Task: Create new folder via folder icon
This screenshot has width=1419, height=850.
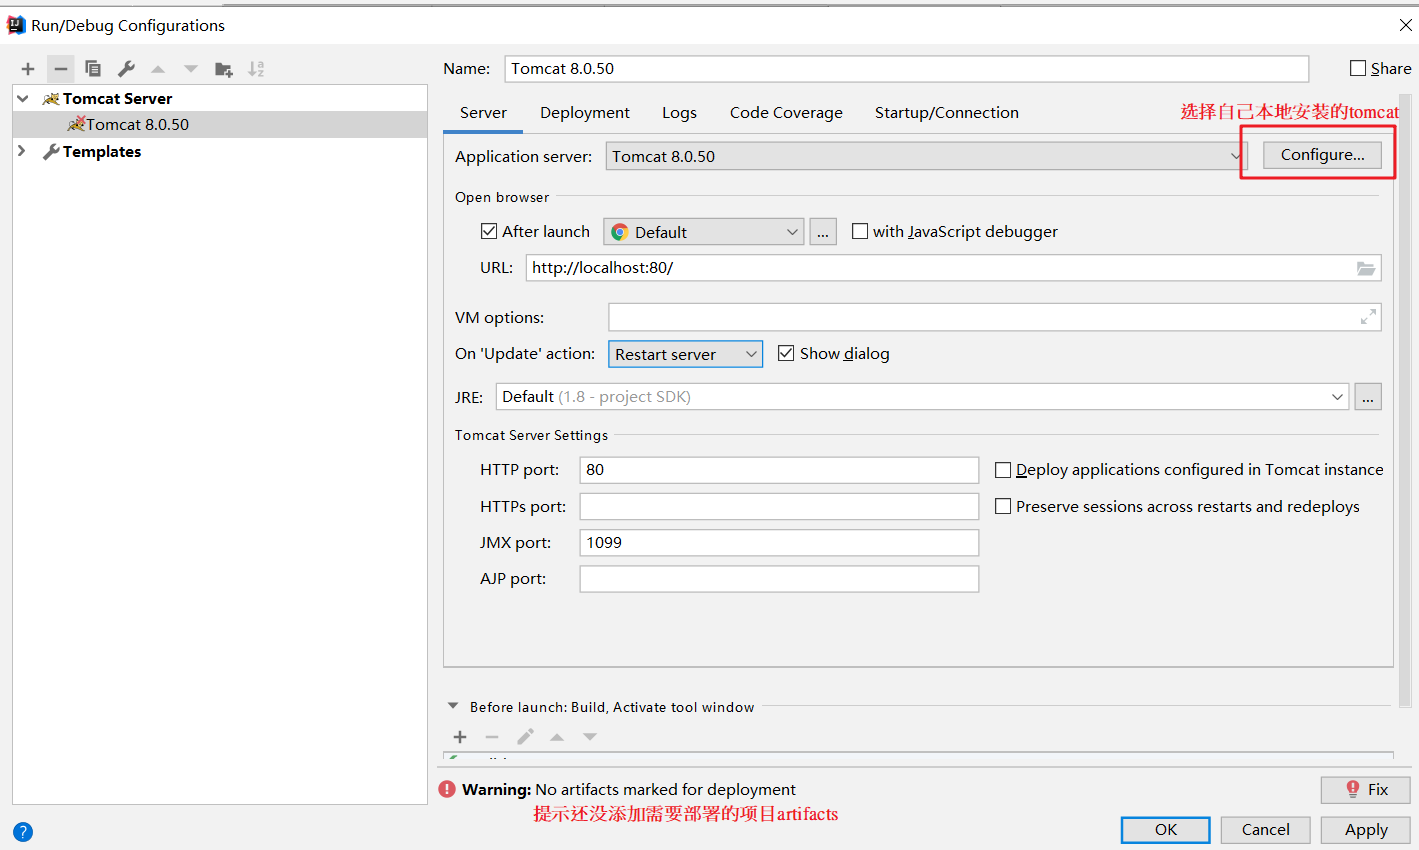Action: click(x=224, y=69)
